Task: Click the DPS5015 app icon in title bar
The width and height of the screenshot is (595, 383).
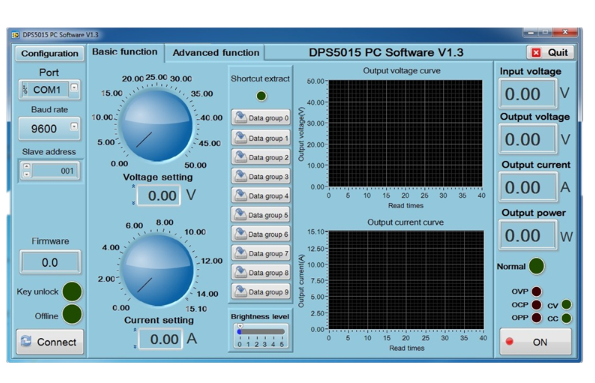Action: [x=15, y=35]
